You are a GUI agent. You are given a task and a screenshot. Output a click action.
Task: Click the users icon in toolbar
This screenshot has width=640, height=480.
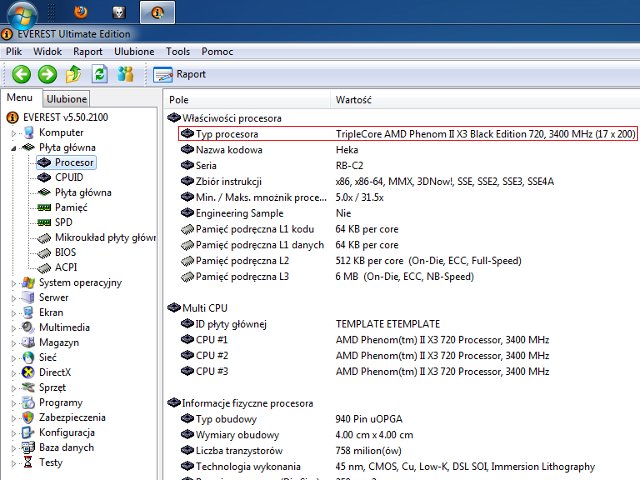(125, 74)
